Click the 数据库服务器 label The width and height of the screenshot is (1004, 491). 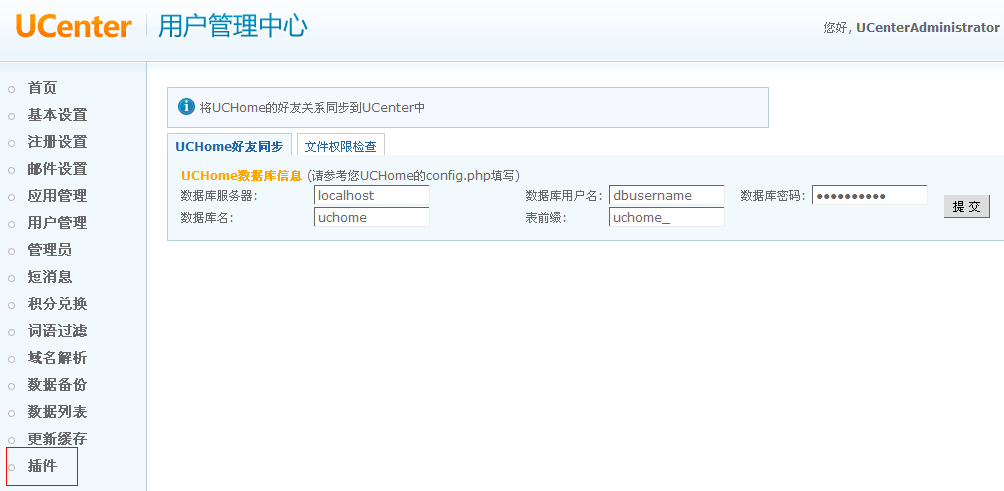[x=219, y=196]
